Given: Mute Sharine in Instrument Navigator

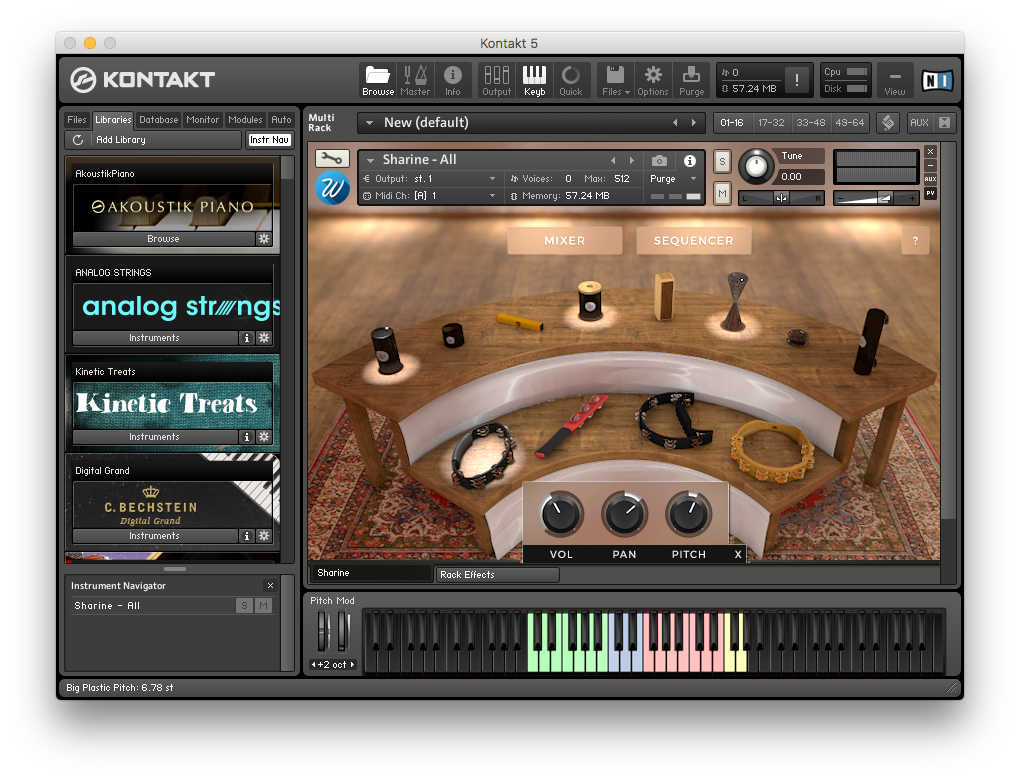Looking at the screenshot, I should tap(263, 606).
